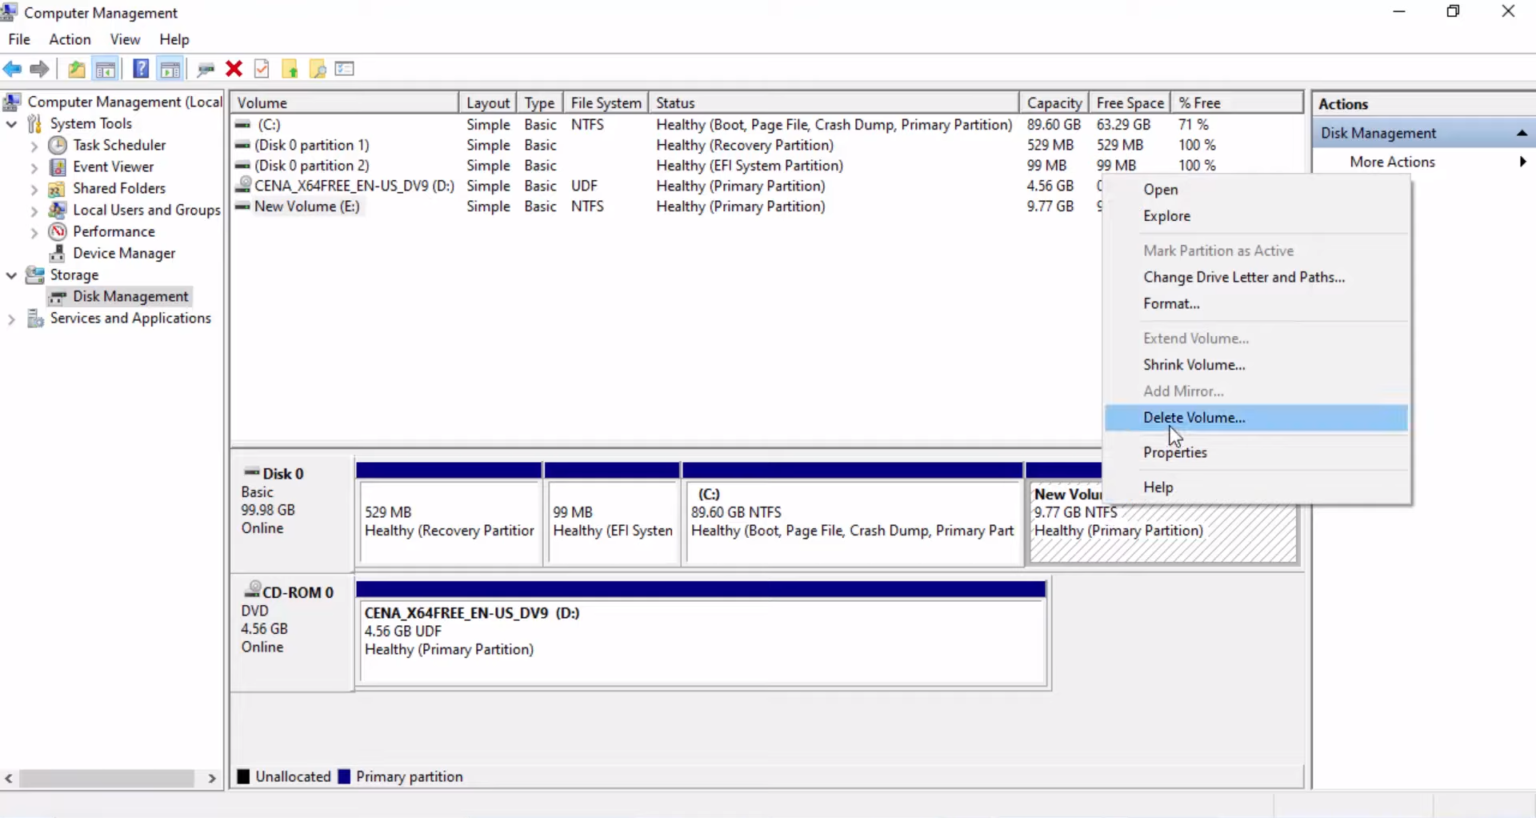Select Services and Applications in the sidebar
This screenshot has height=818, width=1536.
[130, 318]
